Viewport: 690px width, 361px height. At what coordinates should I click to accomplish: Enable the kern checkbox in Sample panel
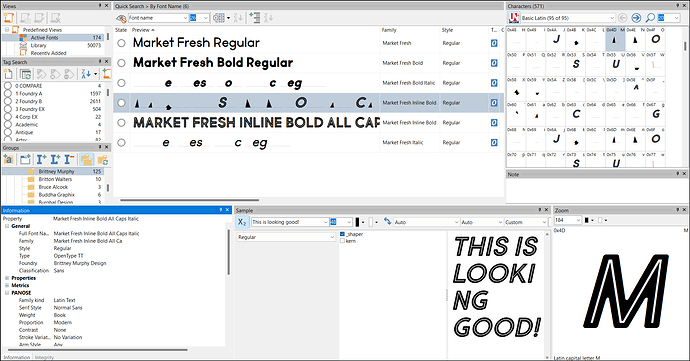(x=342, y=241)
